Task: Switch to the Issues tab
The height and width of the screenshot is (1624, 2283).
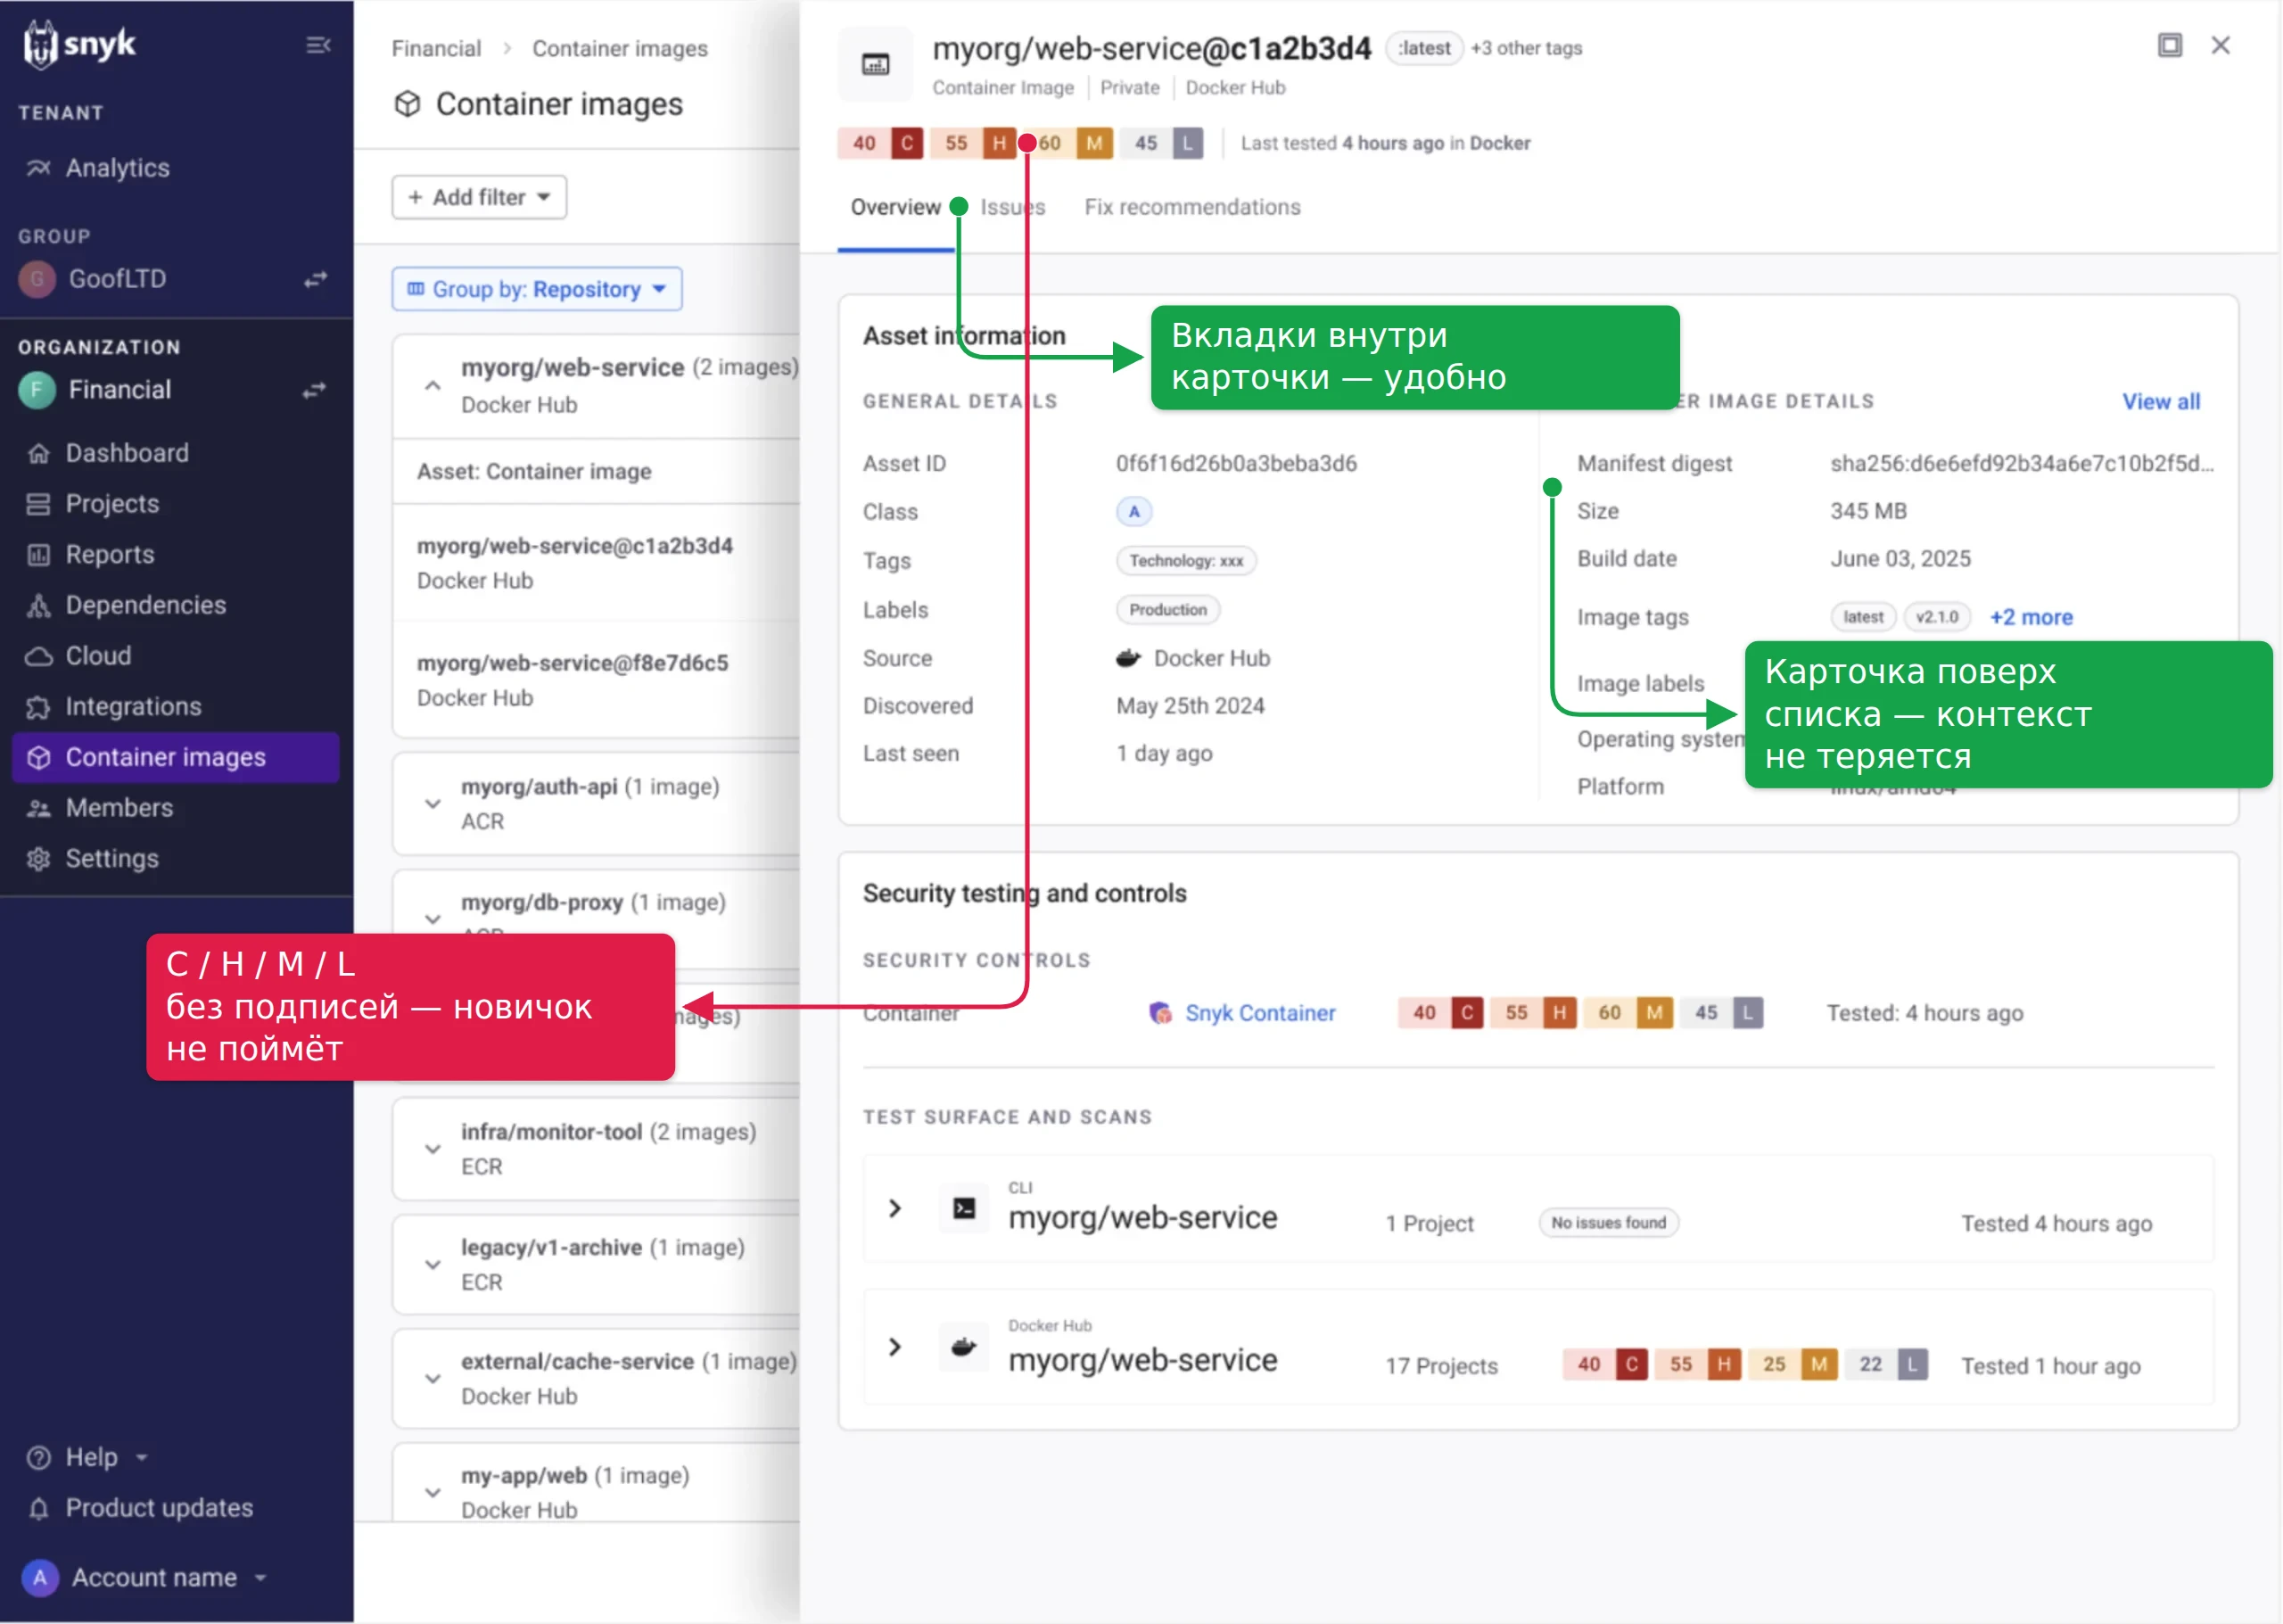Action: pos(1012,207)
